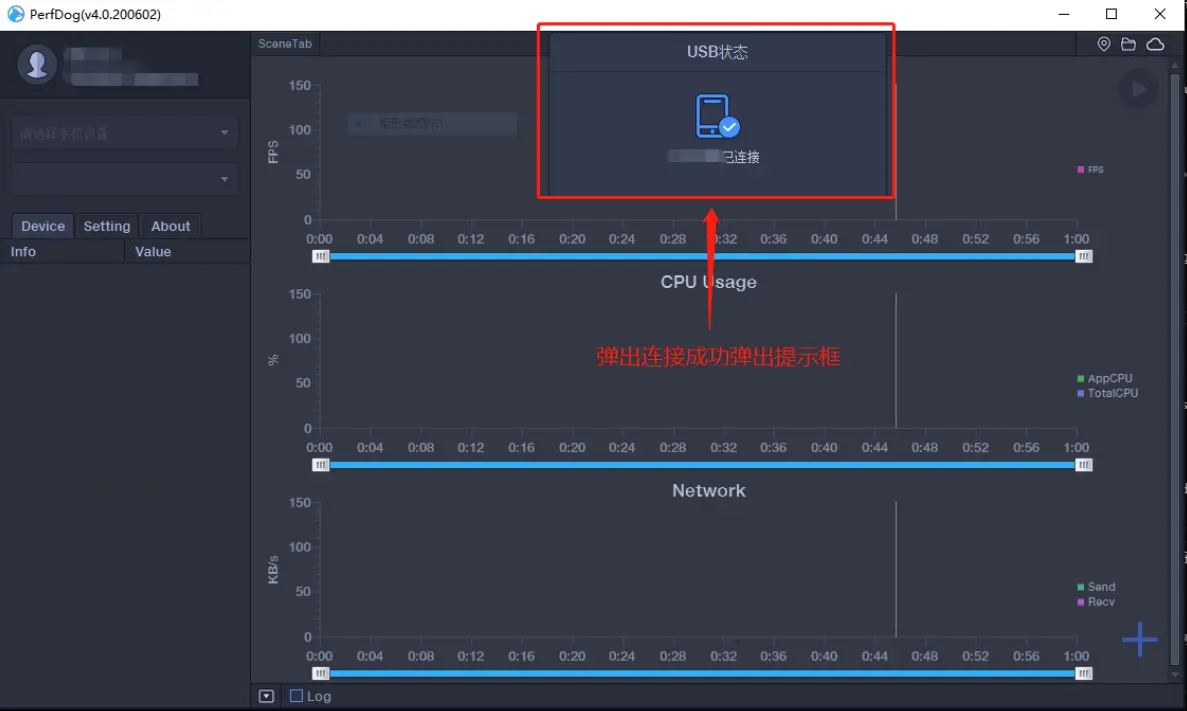Click the connected phone icon in USB dialog
Screen dimensions: 1187x711
(717, 116)
